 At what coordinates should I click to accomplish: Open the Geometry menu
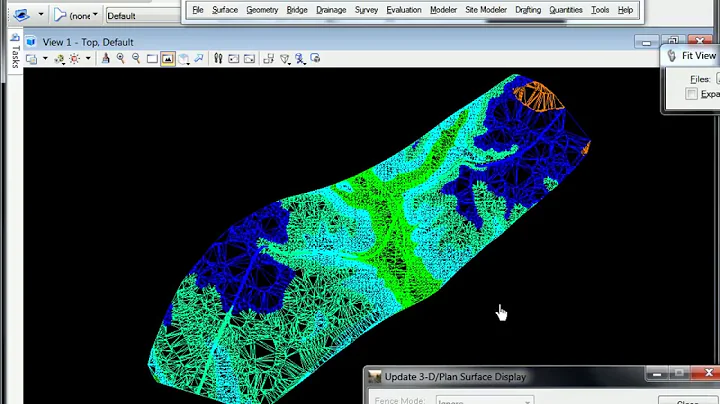click(262, 10)
